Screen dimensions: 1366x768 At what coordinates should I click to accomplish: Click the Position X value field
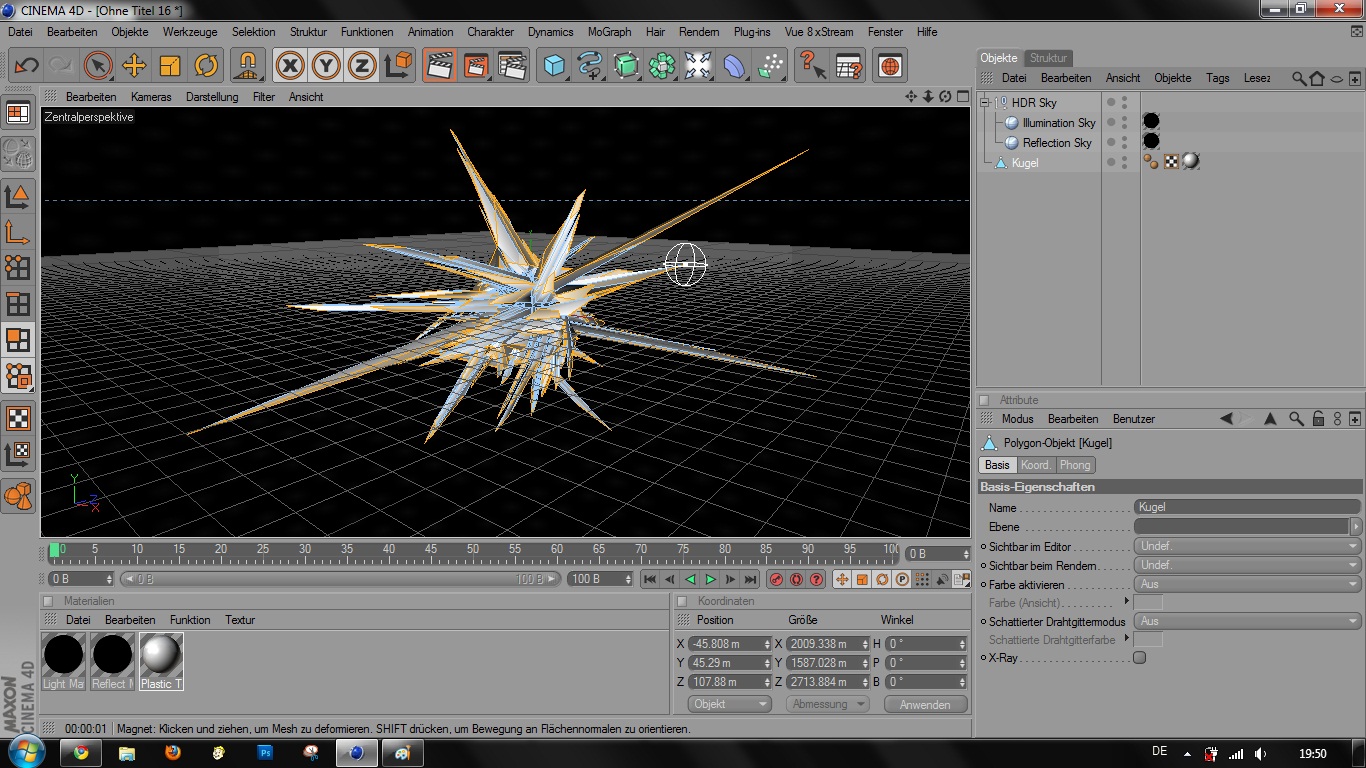point(730,644)
